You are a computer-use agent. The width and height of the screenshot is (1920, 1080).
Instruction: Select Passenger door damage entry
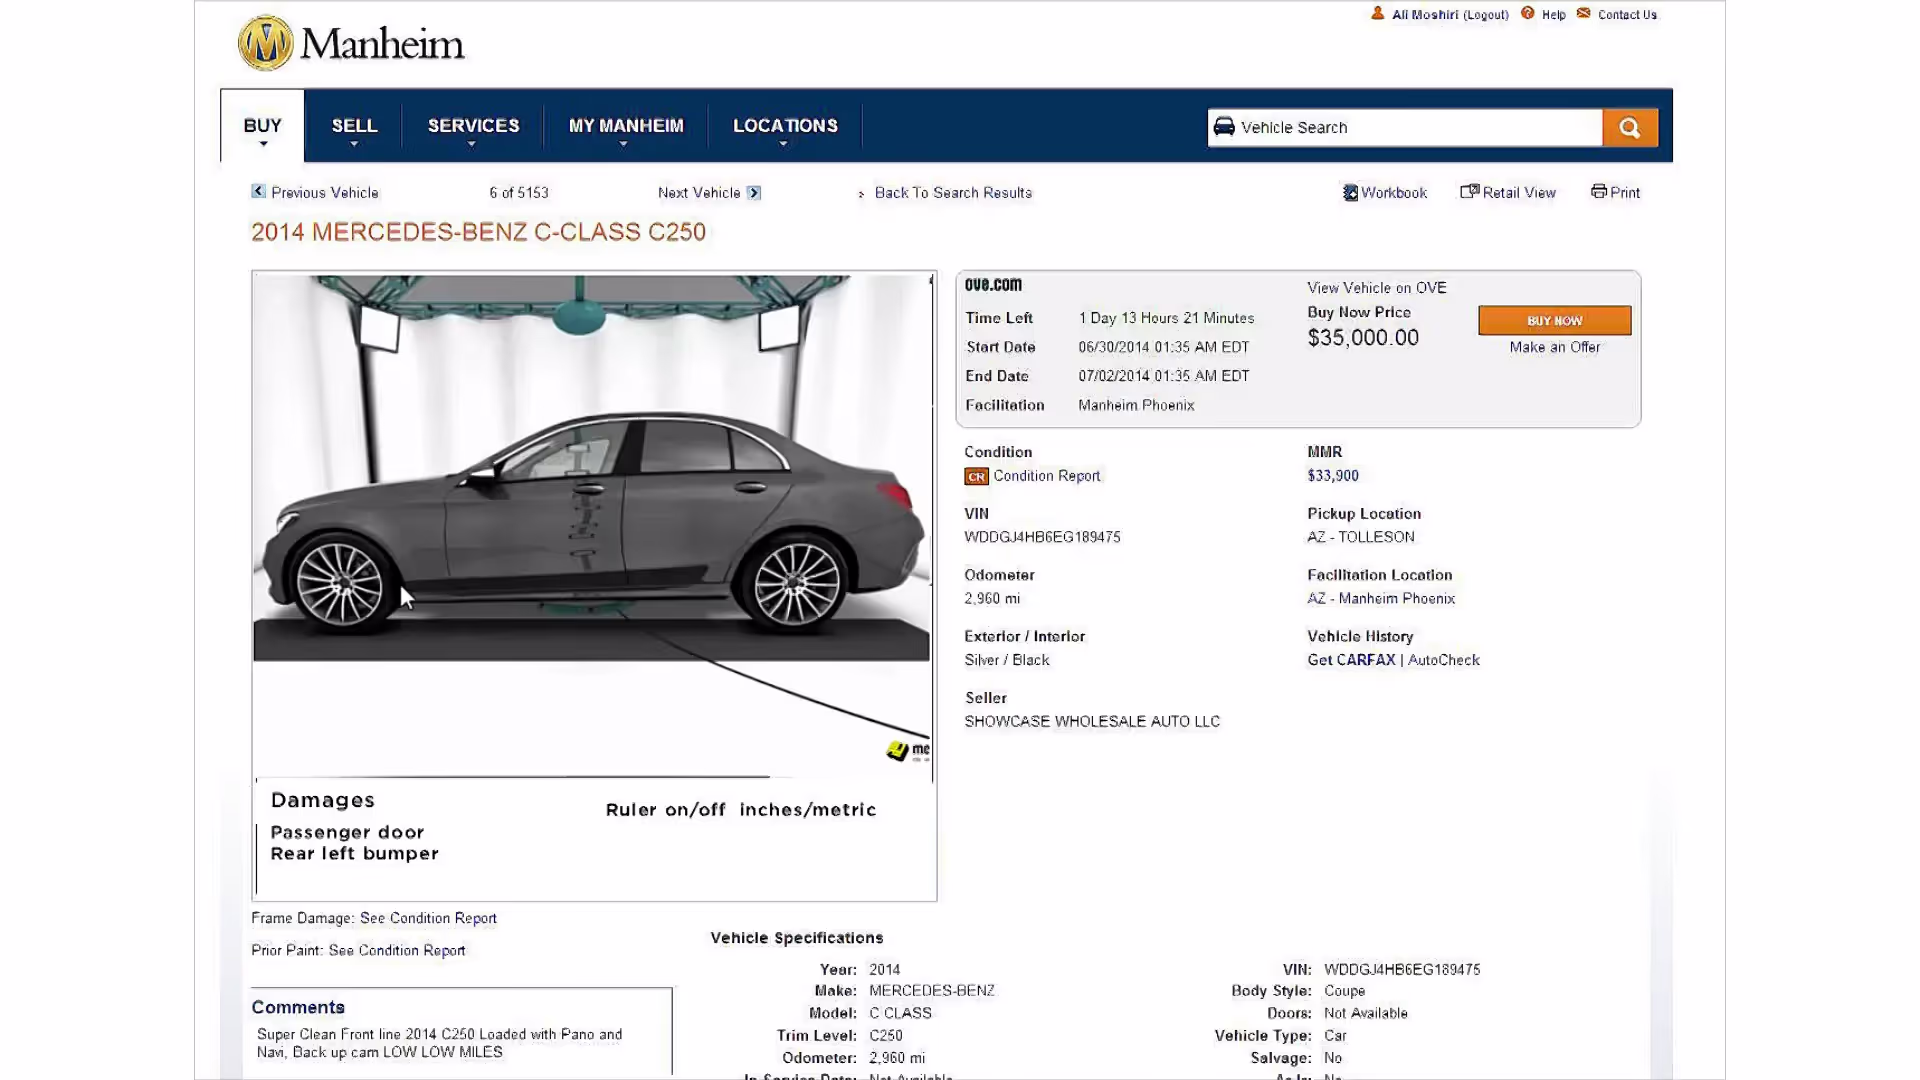(x=347, y=833)
